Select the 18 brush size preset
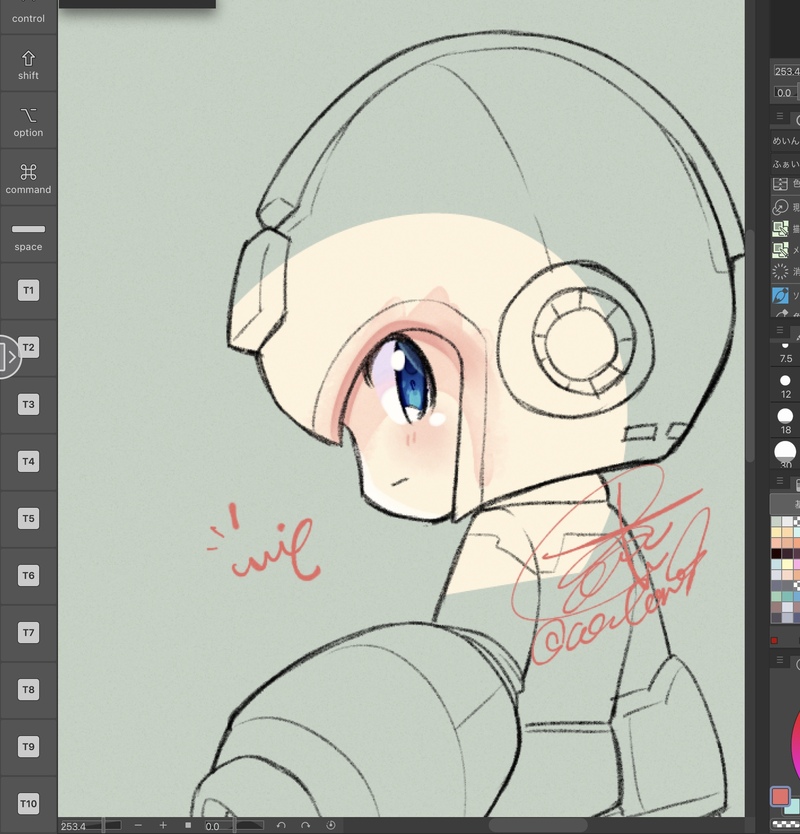The height and width of the screenshot is (834, 800). (786, 421)
